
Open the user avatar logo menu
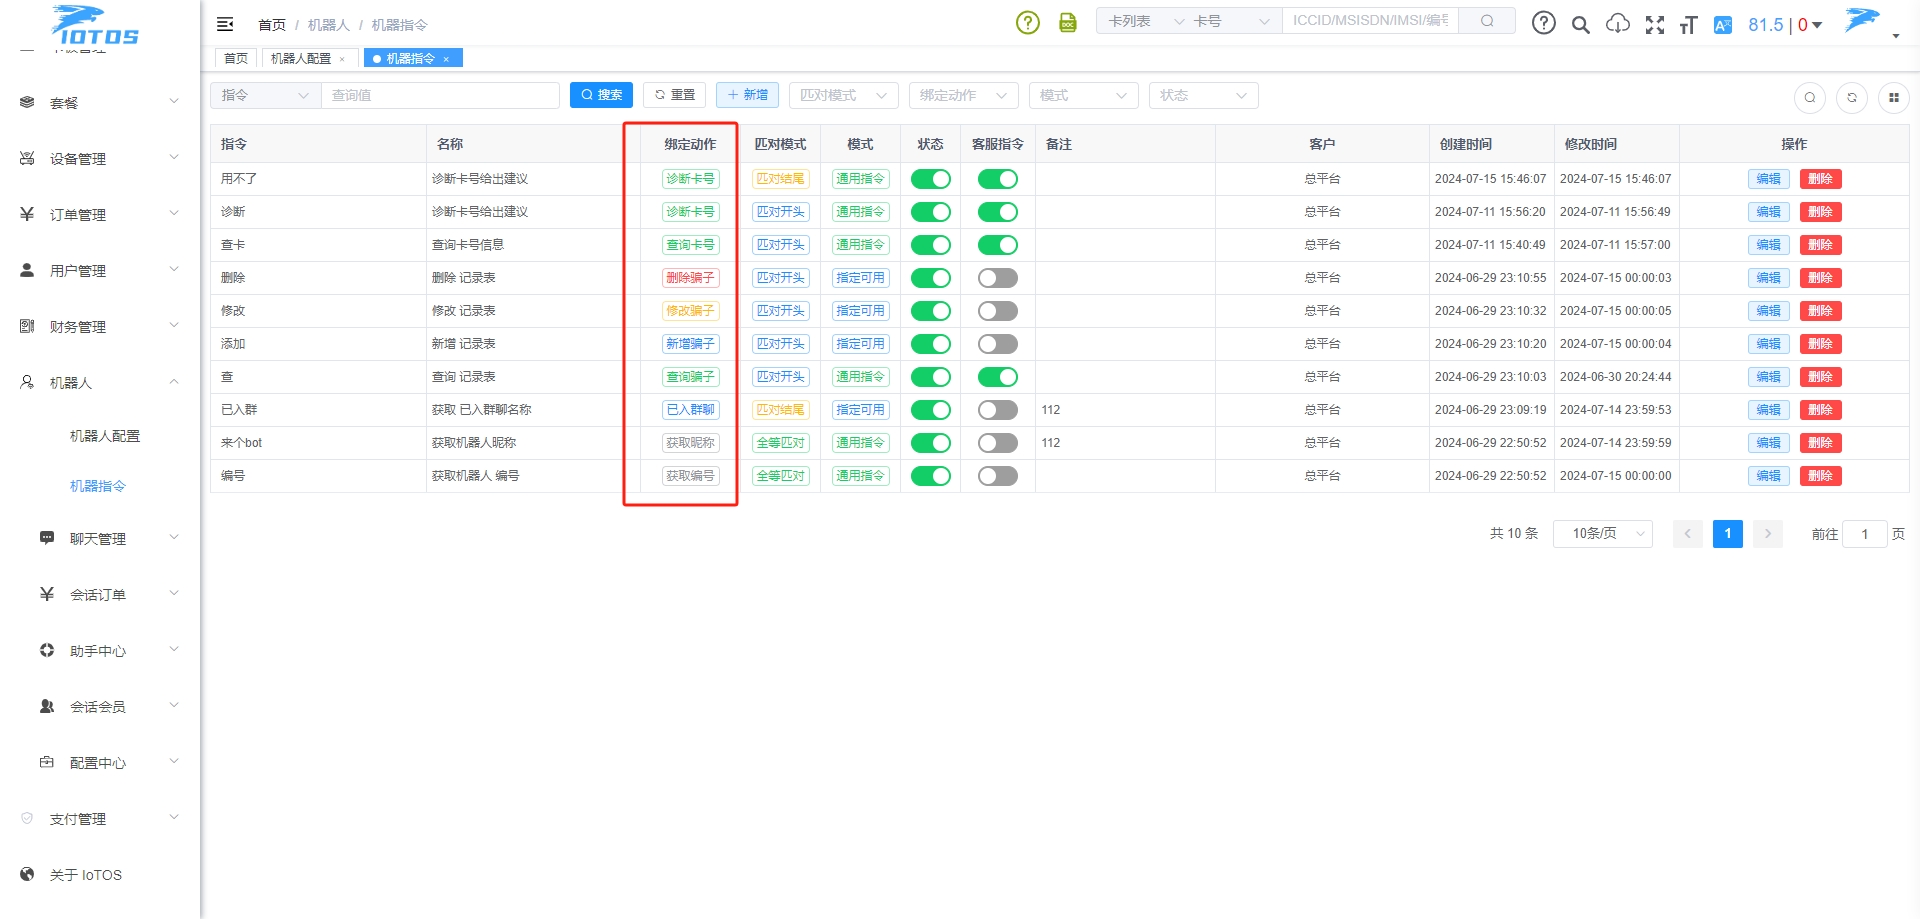coord(1862,20)
